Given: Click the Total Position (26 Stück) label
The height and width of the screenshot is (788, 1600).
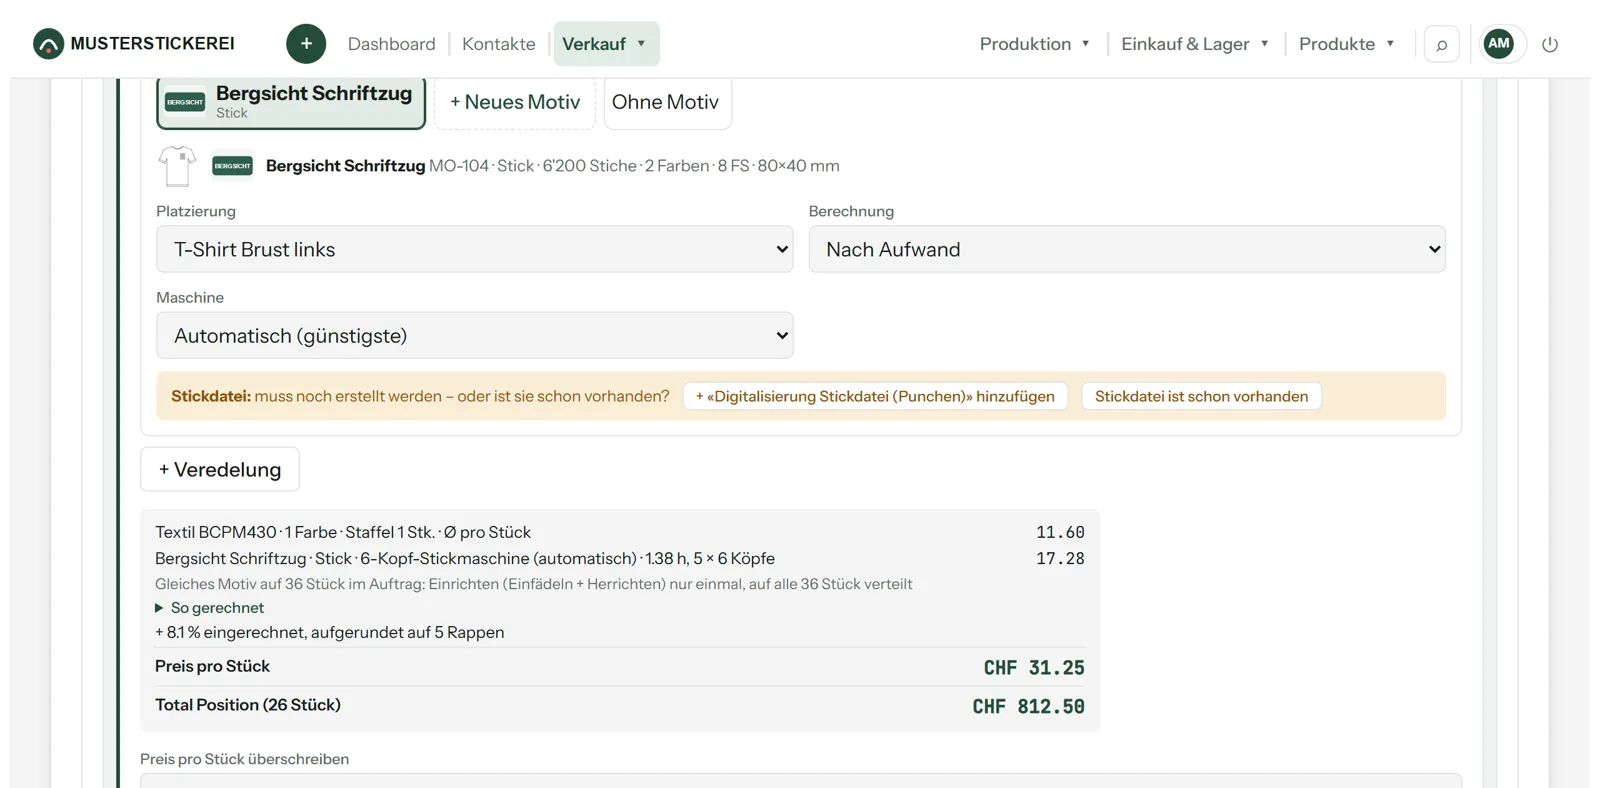Looking at the screenshot, I should 248,705.
